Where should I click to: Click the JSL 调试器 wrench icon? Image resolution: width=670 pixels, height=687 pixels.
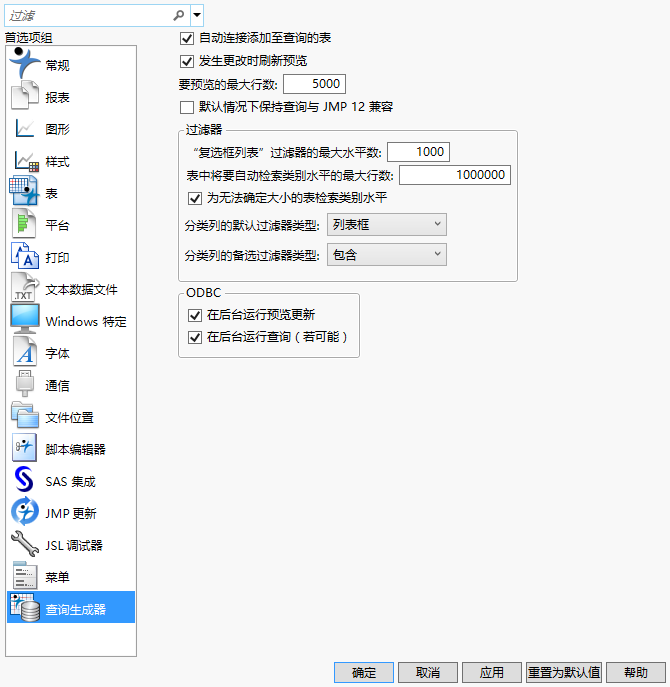[x=25, y=543]
